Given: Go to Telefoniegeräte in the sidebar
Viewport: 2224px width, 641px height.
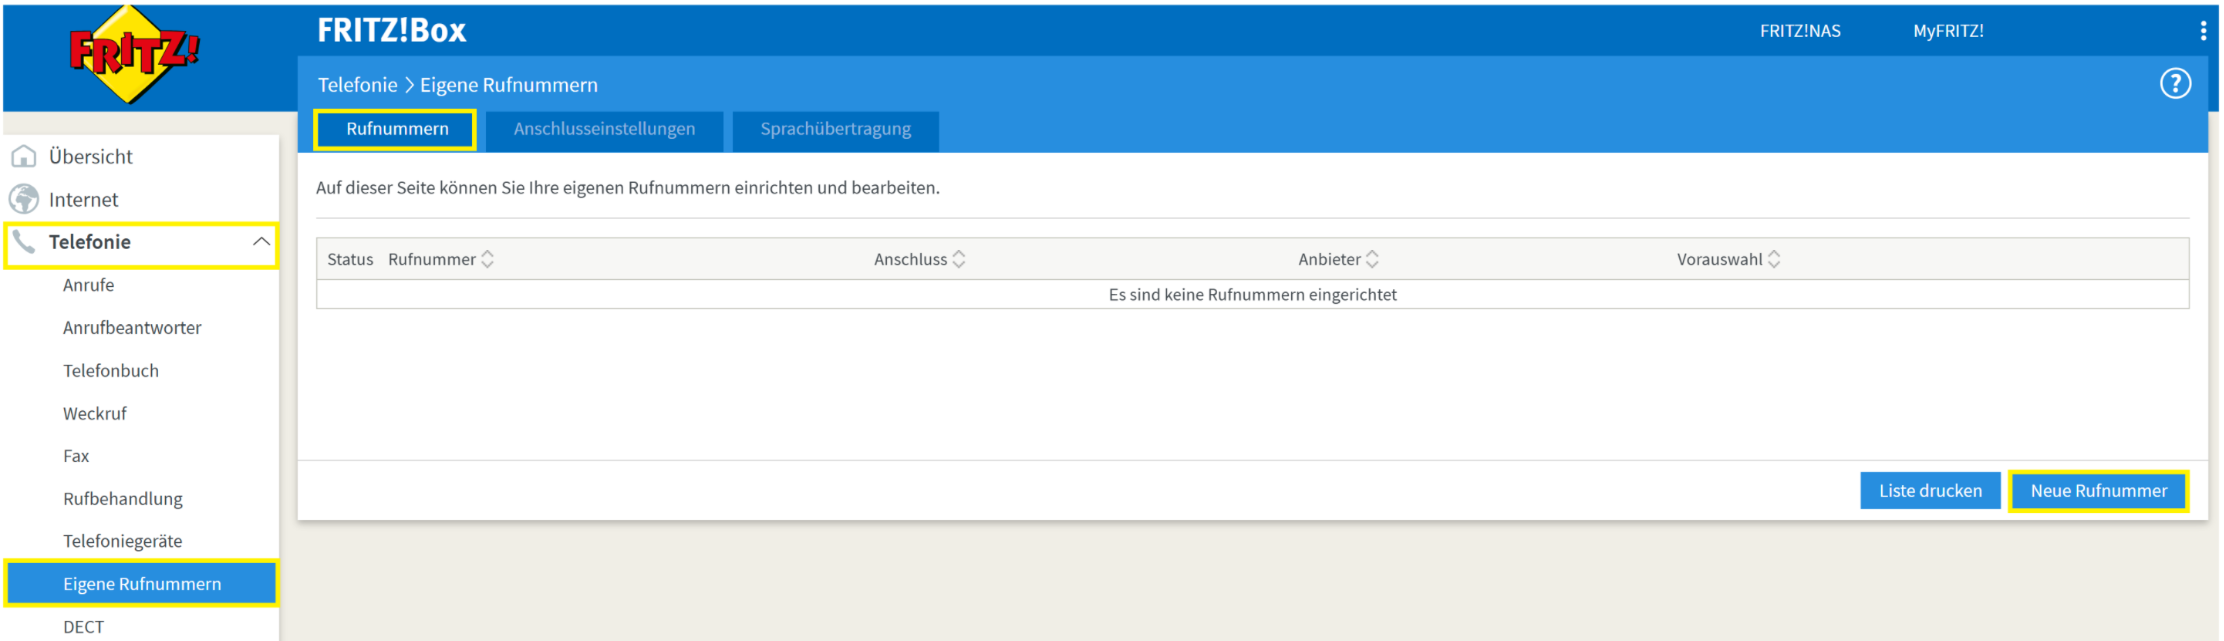Looking at the screenshot, I should click(122, 541).
